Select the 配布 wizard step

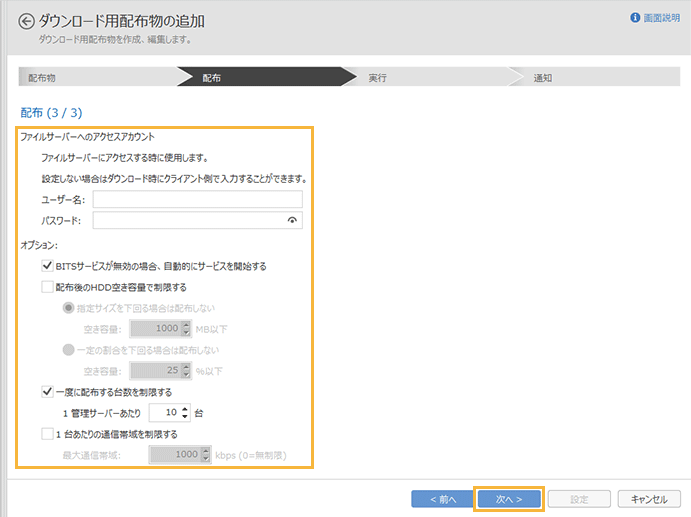pos(267,78)
